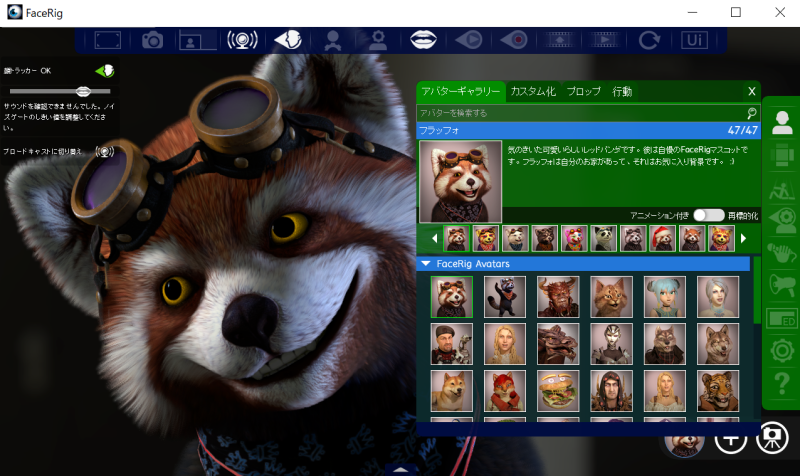Image resolution: width=800 pixels, height=476 pixels.
Task: Select the Shiba dog avatar thumbnail
Action: [x=452, y=391]
